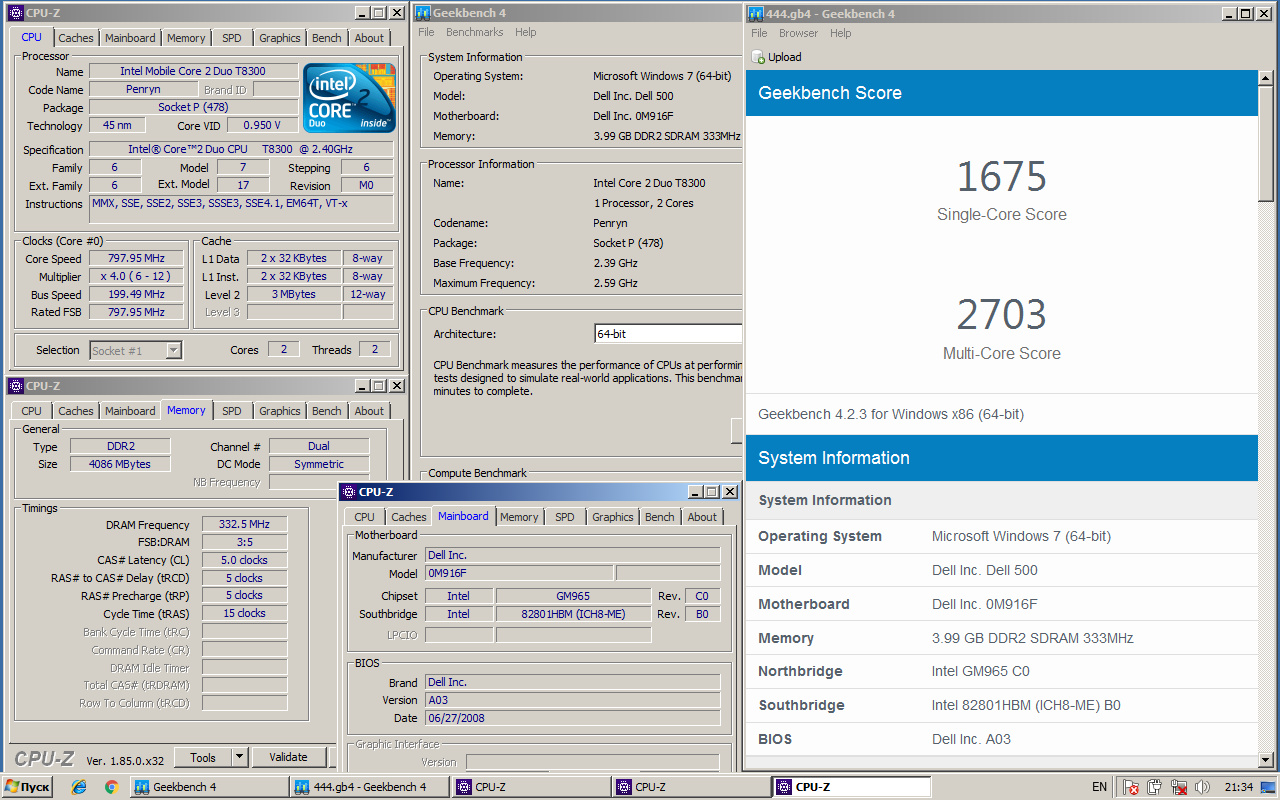Open the Start (Пуск) menu

[x=27, y=787]
